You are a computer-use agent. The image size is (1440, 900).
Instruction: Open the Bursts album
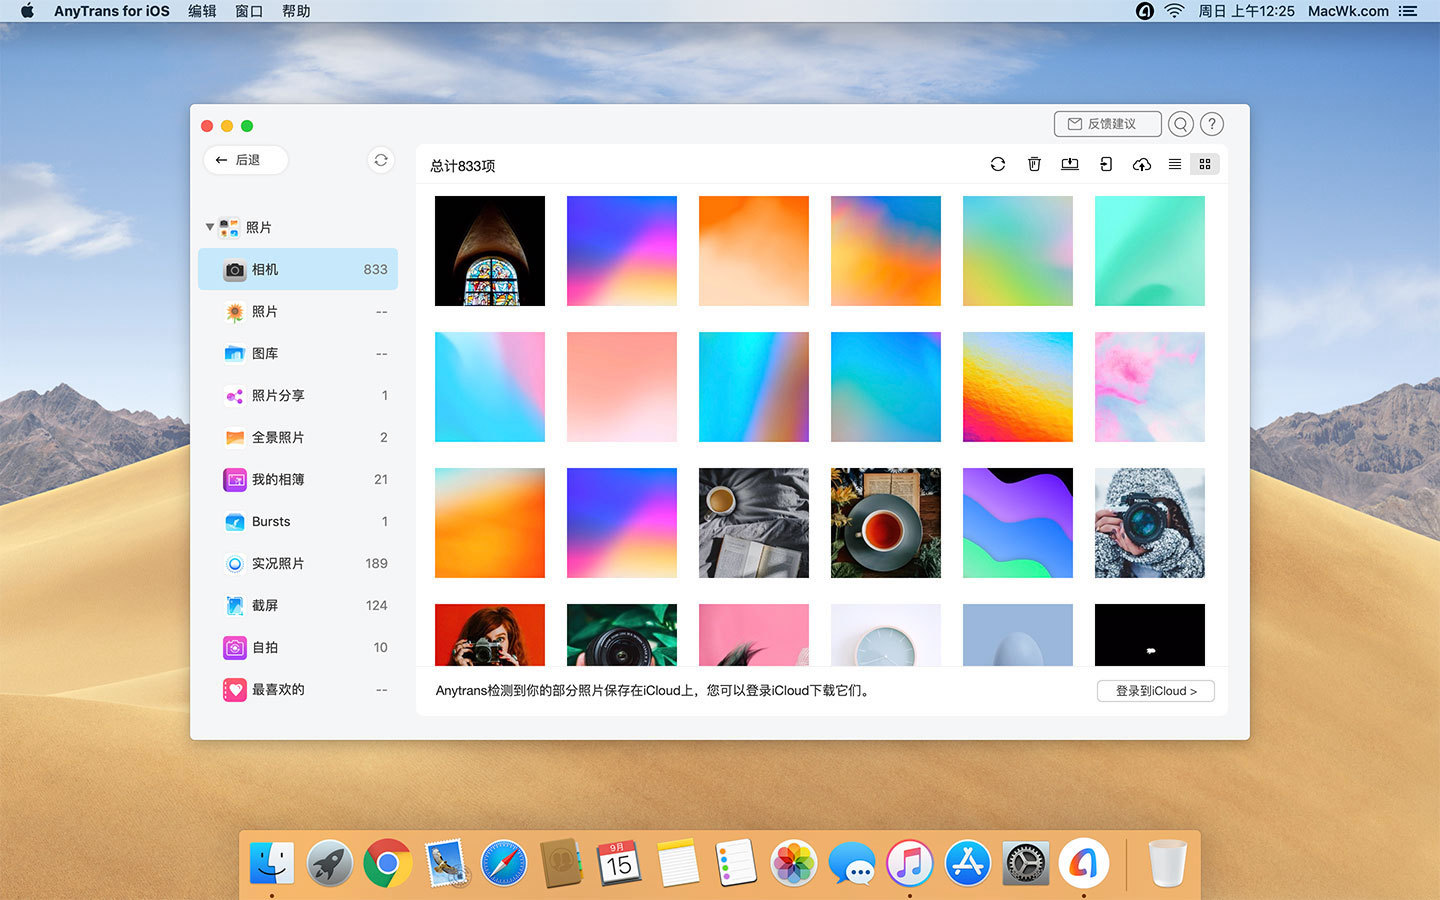[x=298, y=522]
